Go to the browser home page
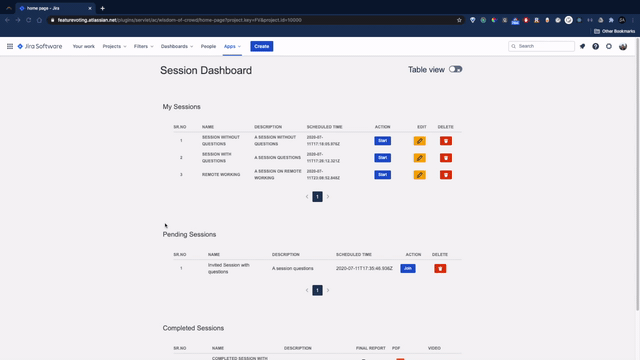The image size is (640, 360). point(39,20)
